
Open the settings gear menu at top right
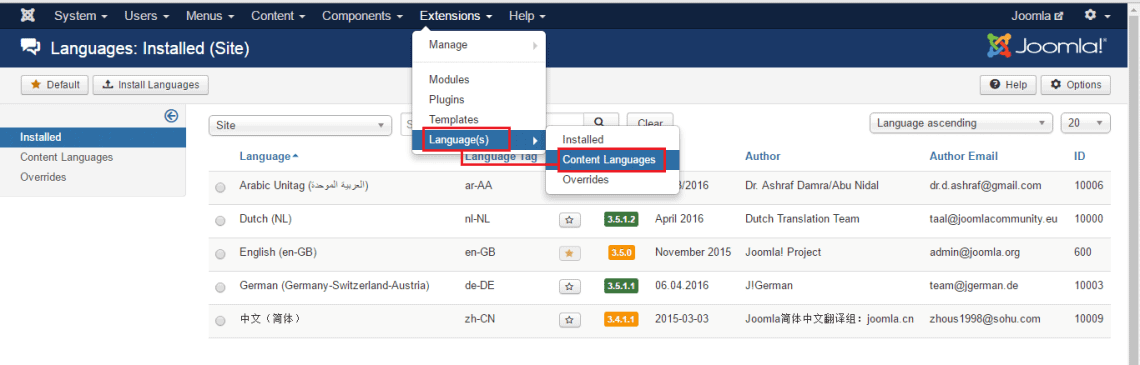click(1097, 15)
